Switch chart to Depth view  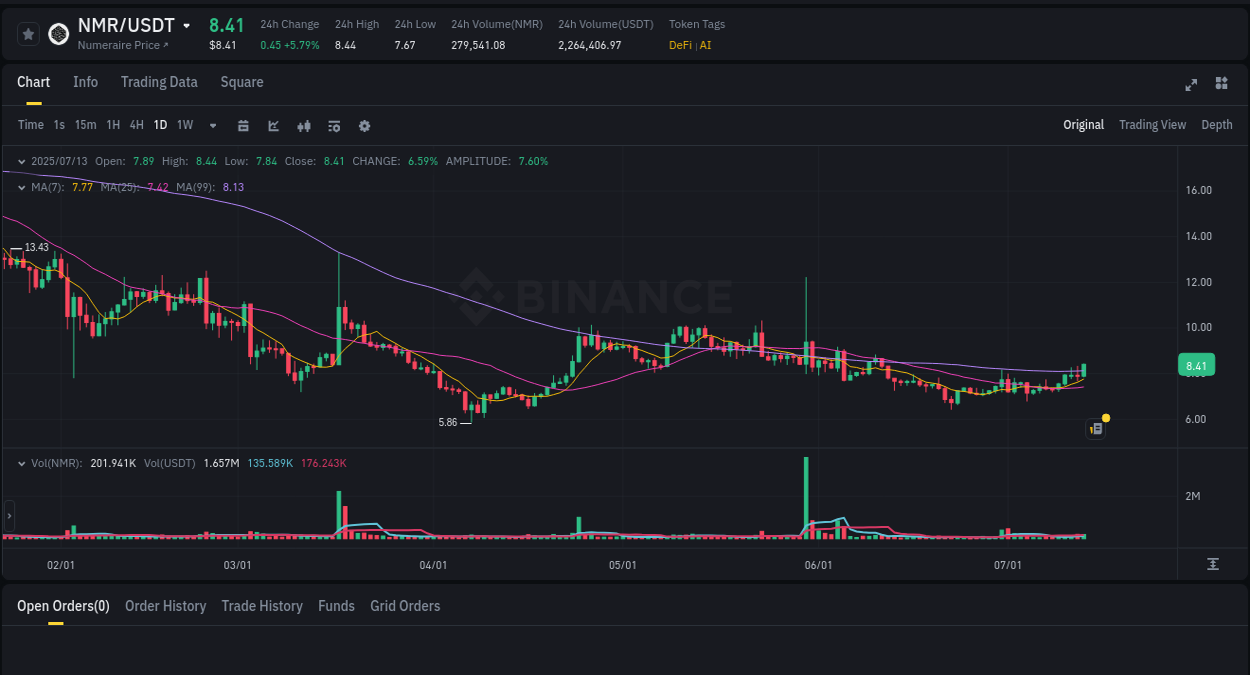[1216, 125]
